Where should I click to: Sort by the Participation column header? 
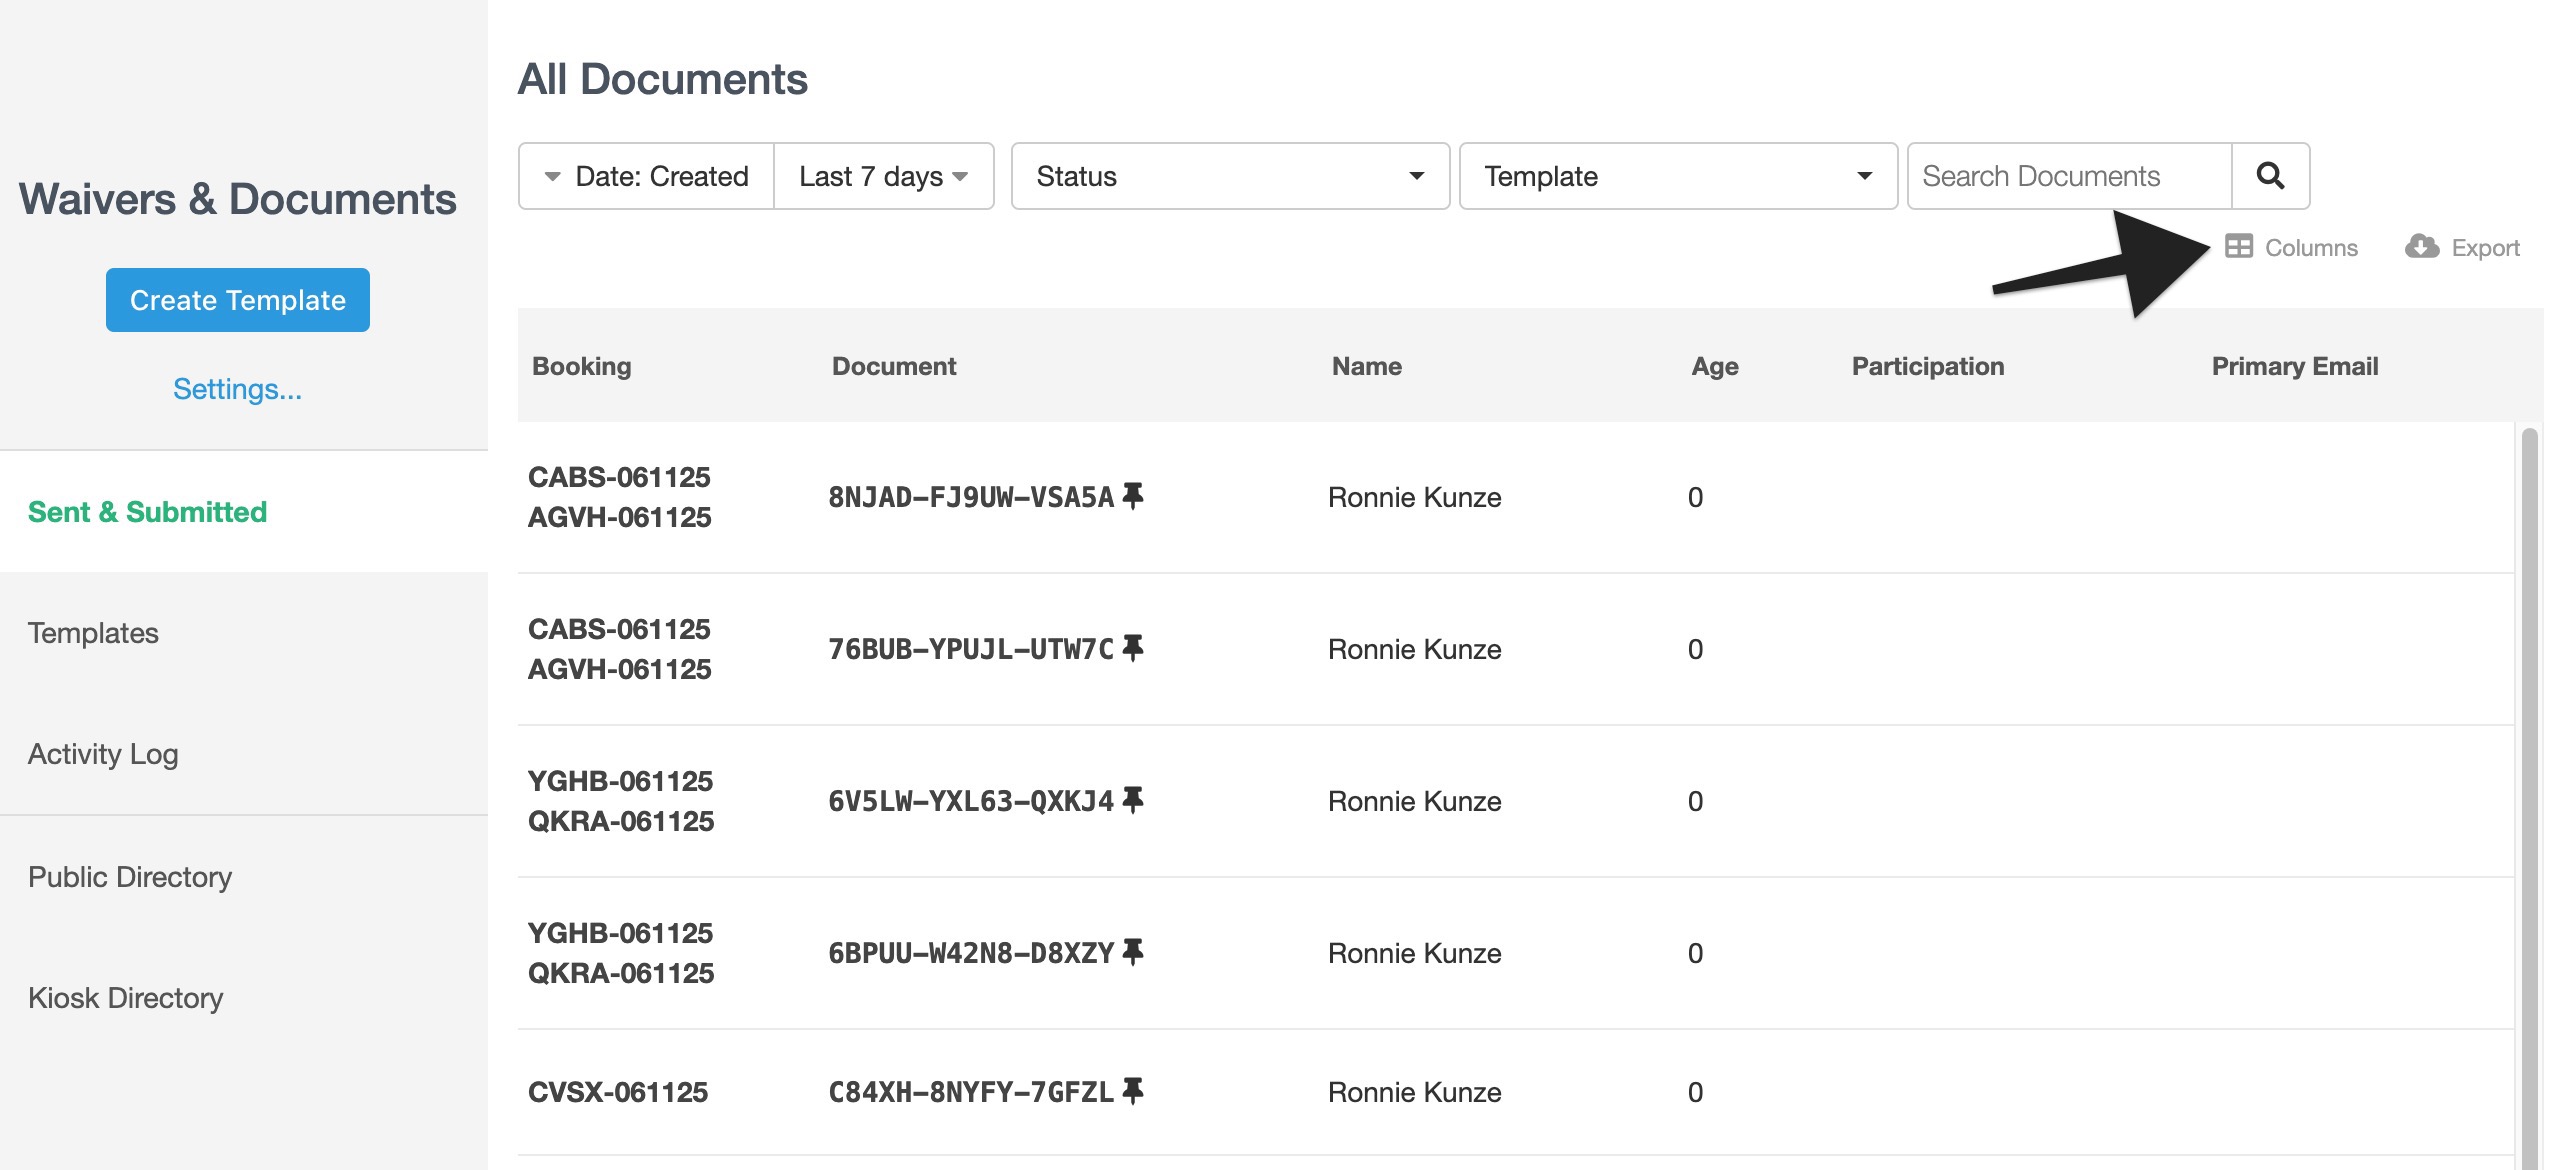(1927, 366)
